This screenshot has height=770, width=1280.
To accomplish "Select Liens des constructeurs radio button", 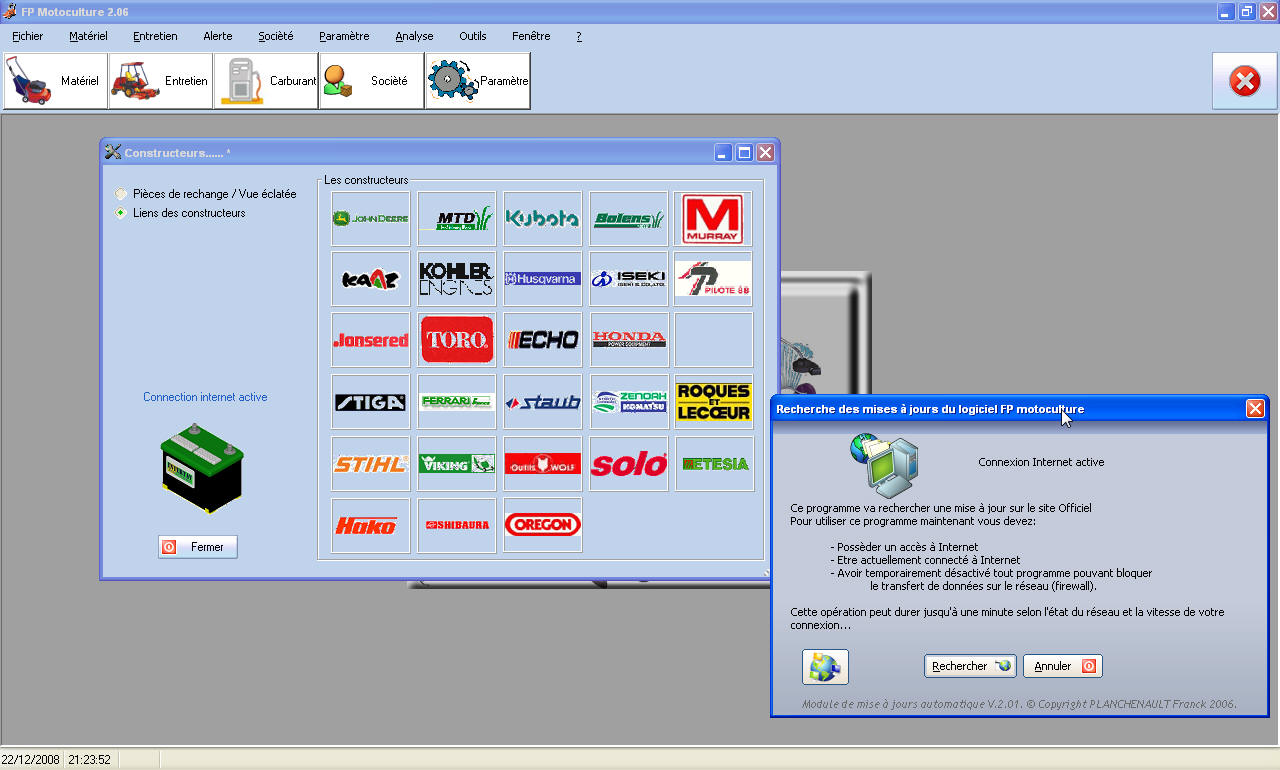I will tap(122, 213).
